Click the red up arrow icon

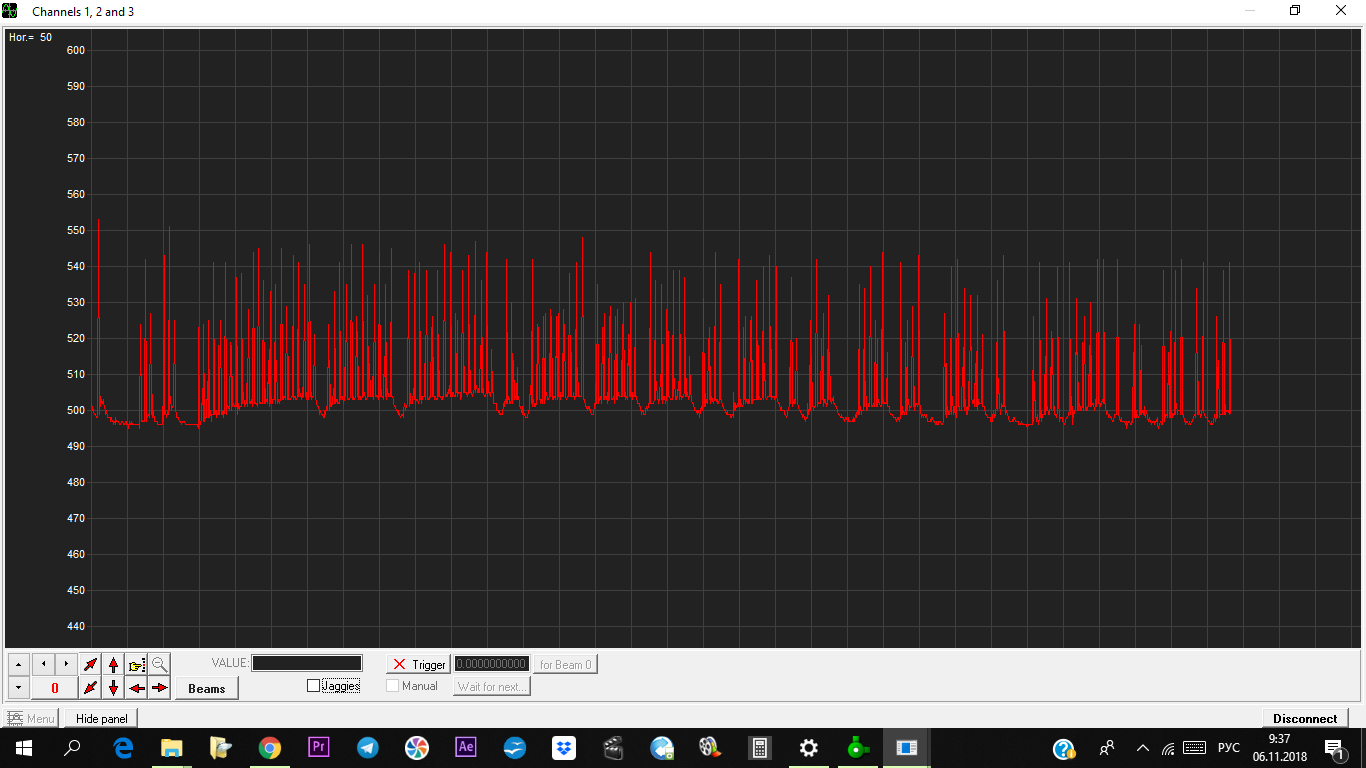point(113,665)
